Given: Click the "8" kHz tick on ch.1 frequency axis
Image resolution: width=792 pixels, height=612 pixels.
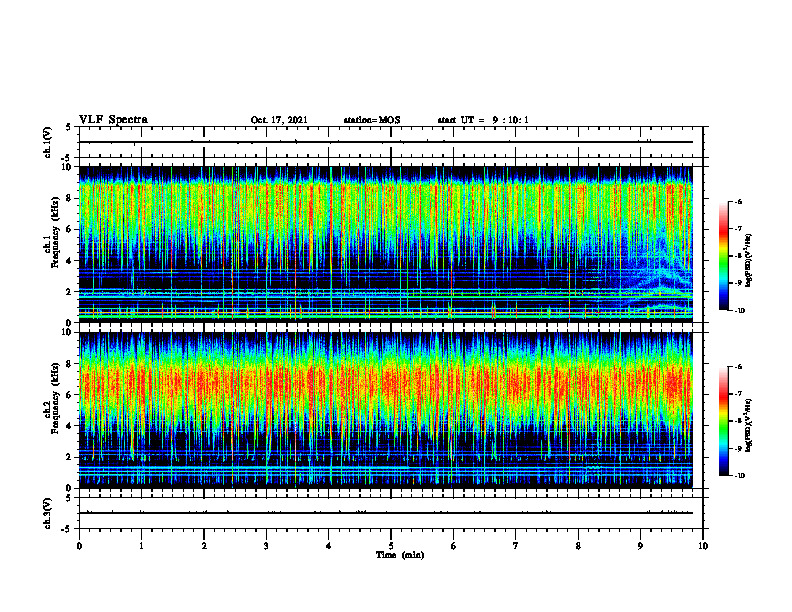Looking at the screenshot, I should [x=70, y=198].
